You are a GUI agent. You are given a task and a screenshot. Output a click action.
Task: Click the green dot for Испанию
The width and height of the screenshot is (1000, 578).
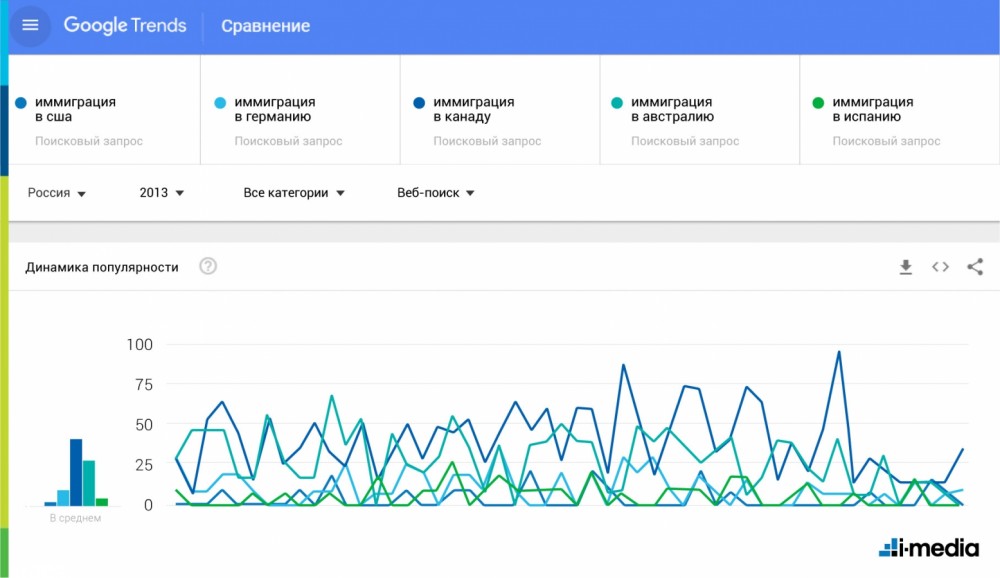tap(818, 102)
